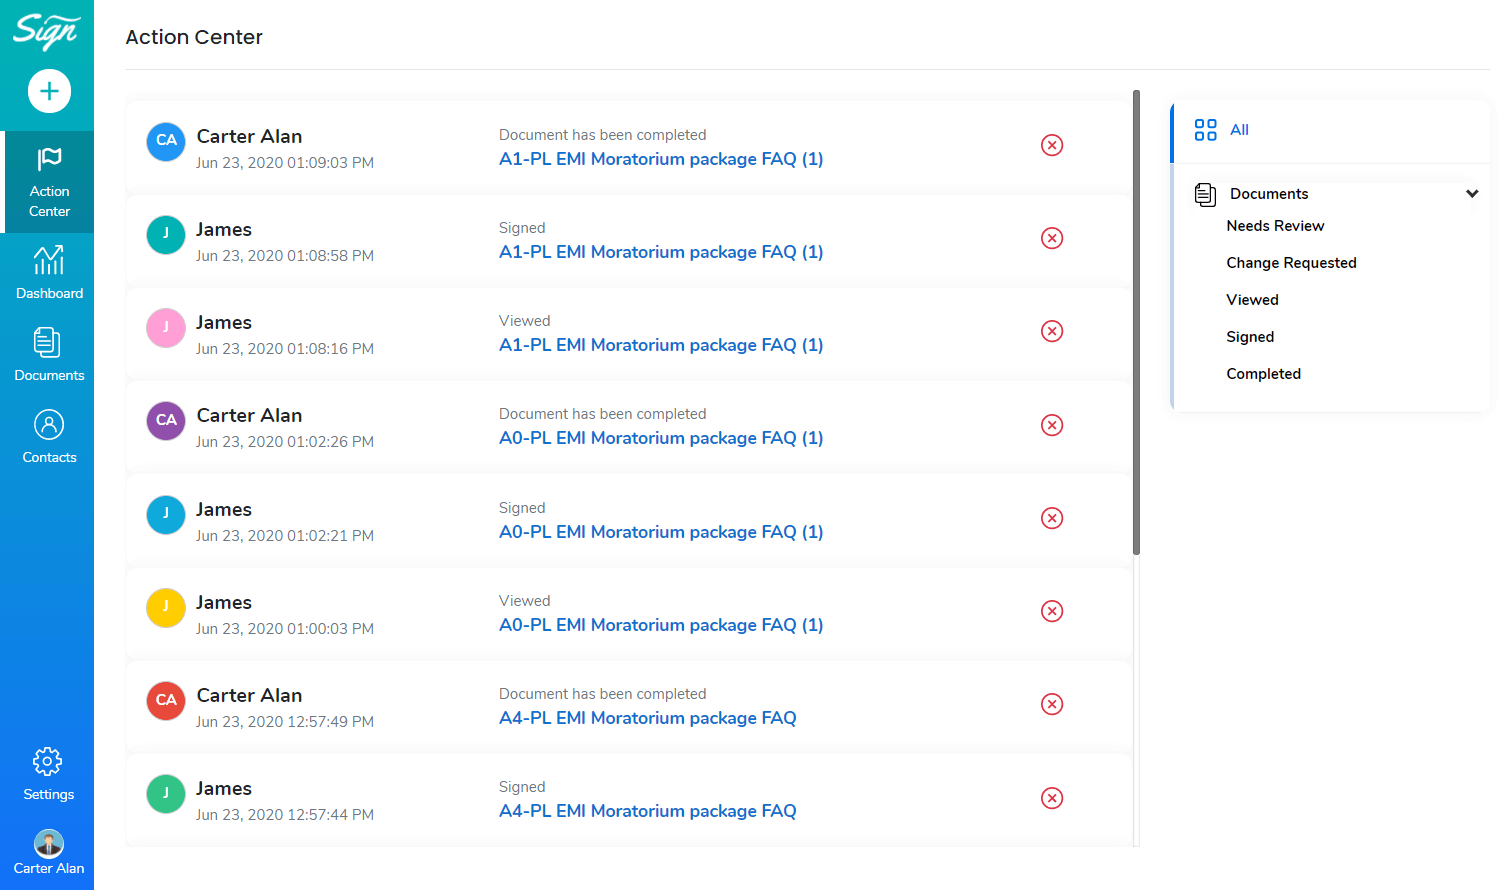Show only Signed documents

pos(1249,337)
